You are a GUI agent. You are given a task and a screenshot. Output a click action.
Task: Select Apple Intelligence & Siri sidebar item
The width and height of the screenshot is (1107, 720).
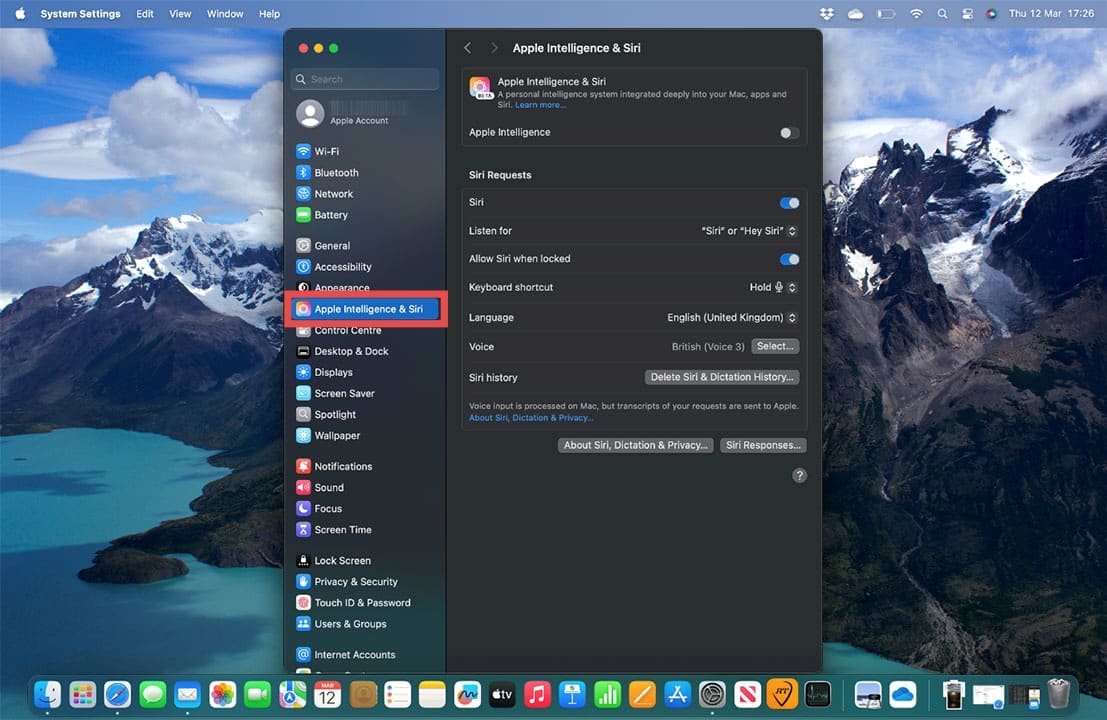pos(365,309)
